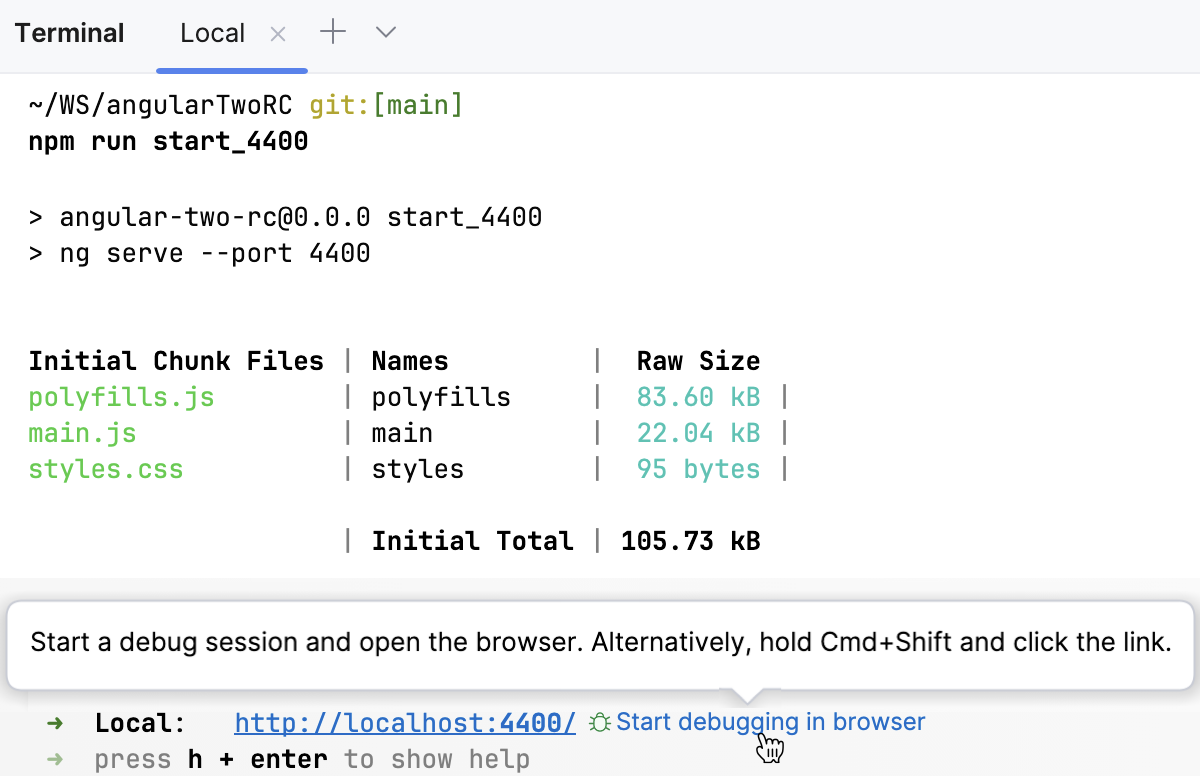Open the main.js file link
The width and height of the screenshot is (1200, 780).
[x=82, y=432]
